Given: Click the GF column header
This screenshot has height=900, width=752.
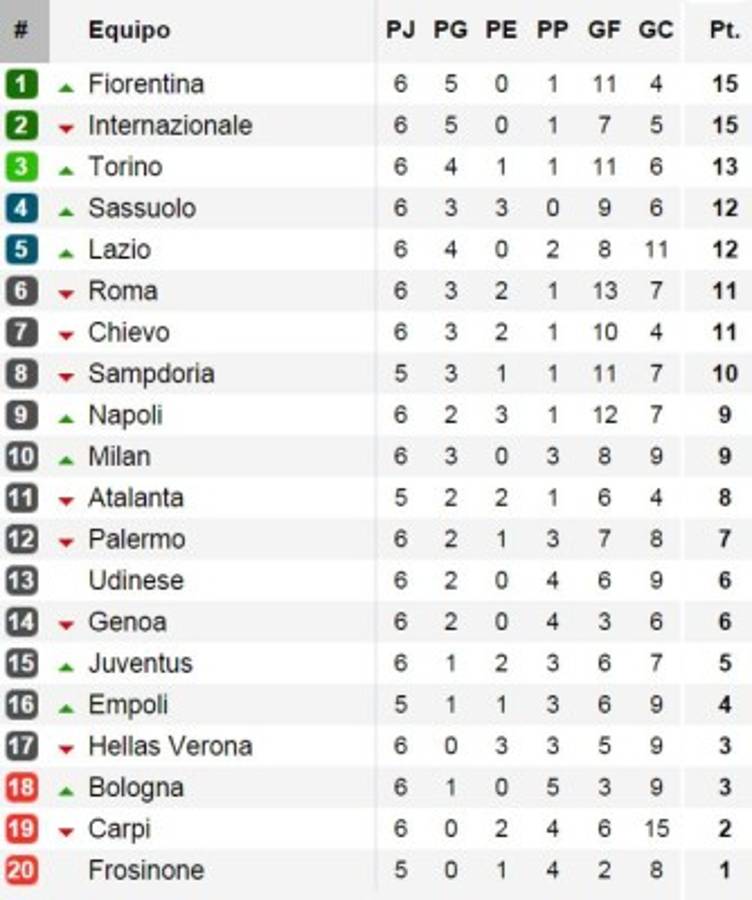Looking at the screenshot, I should pyautogui.click(x=604, y=30).
